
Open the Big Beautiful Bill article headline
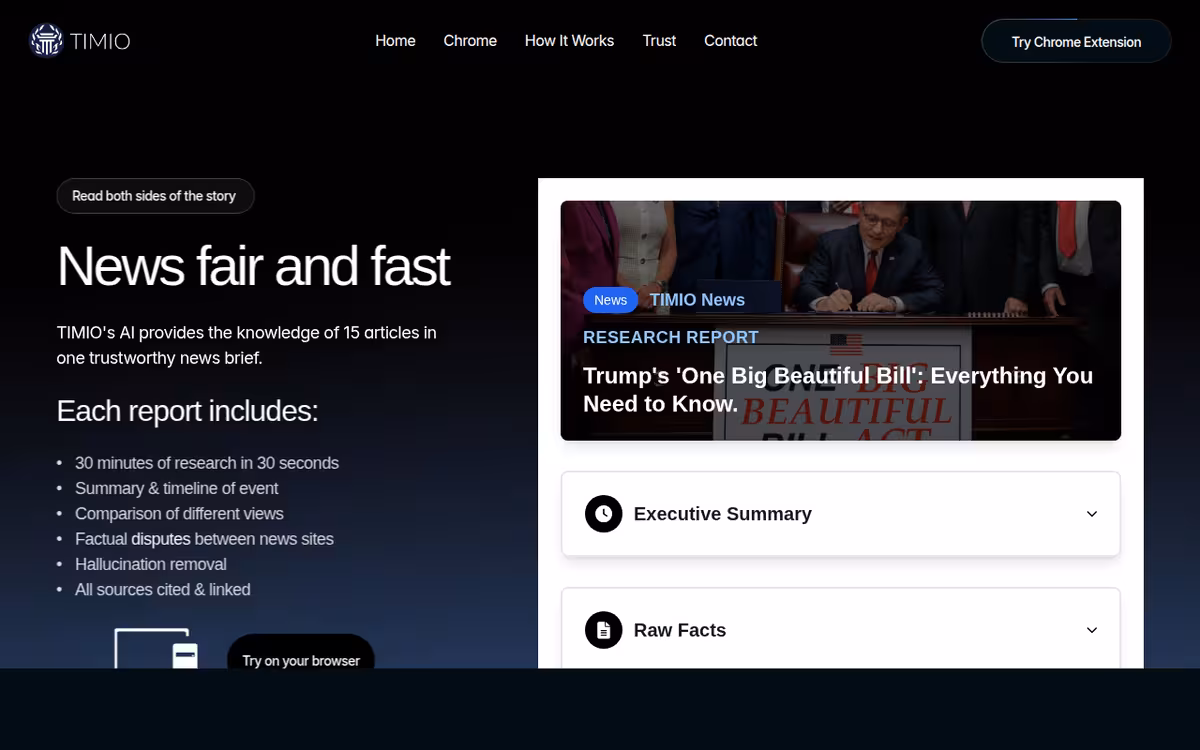point(838,390)
